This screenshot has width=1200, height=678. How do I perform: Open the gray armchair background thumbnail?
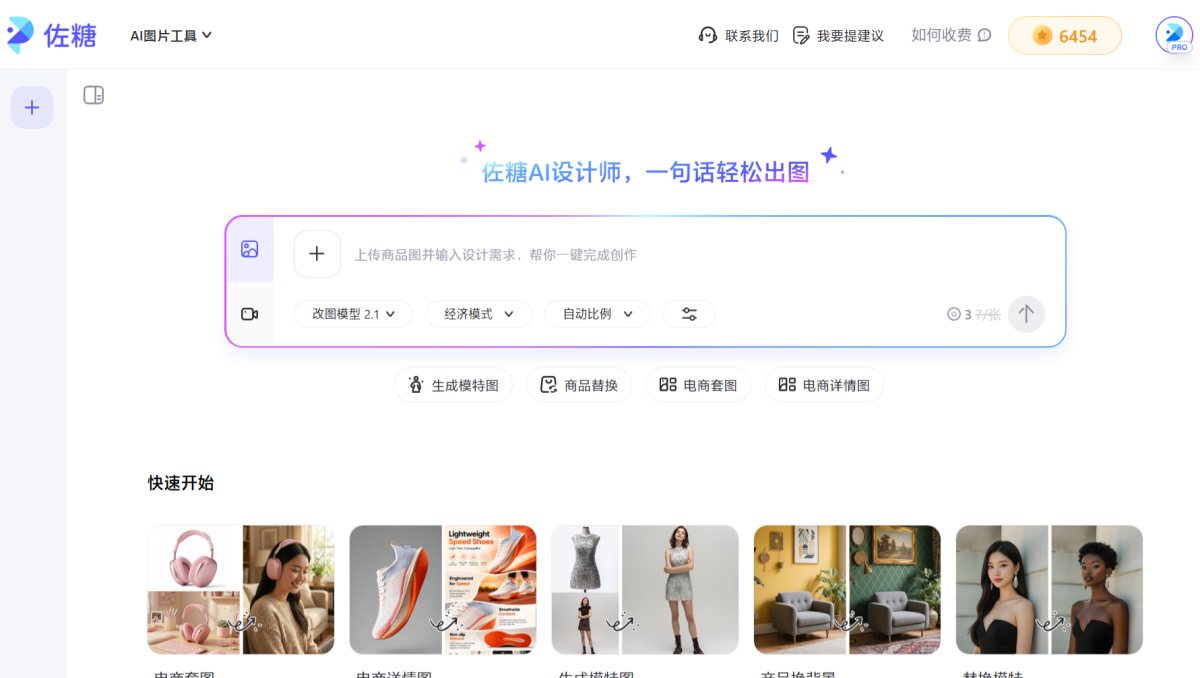[x=847, y=590]
